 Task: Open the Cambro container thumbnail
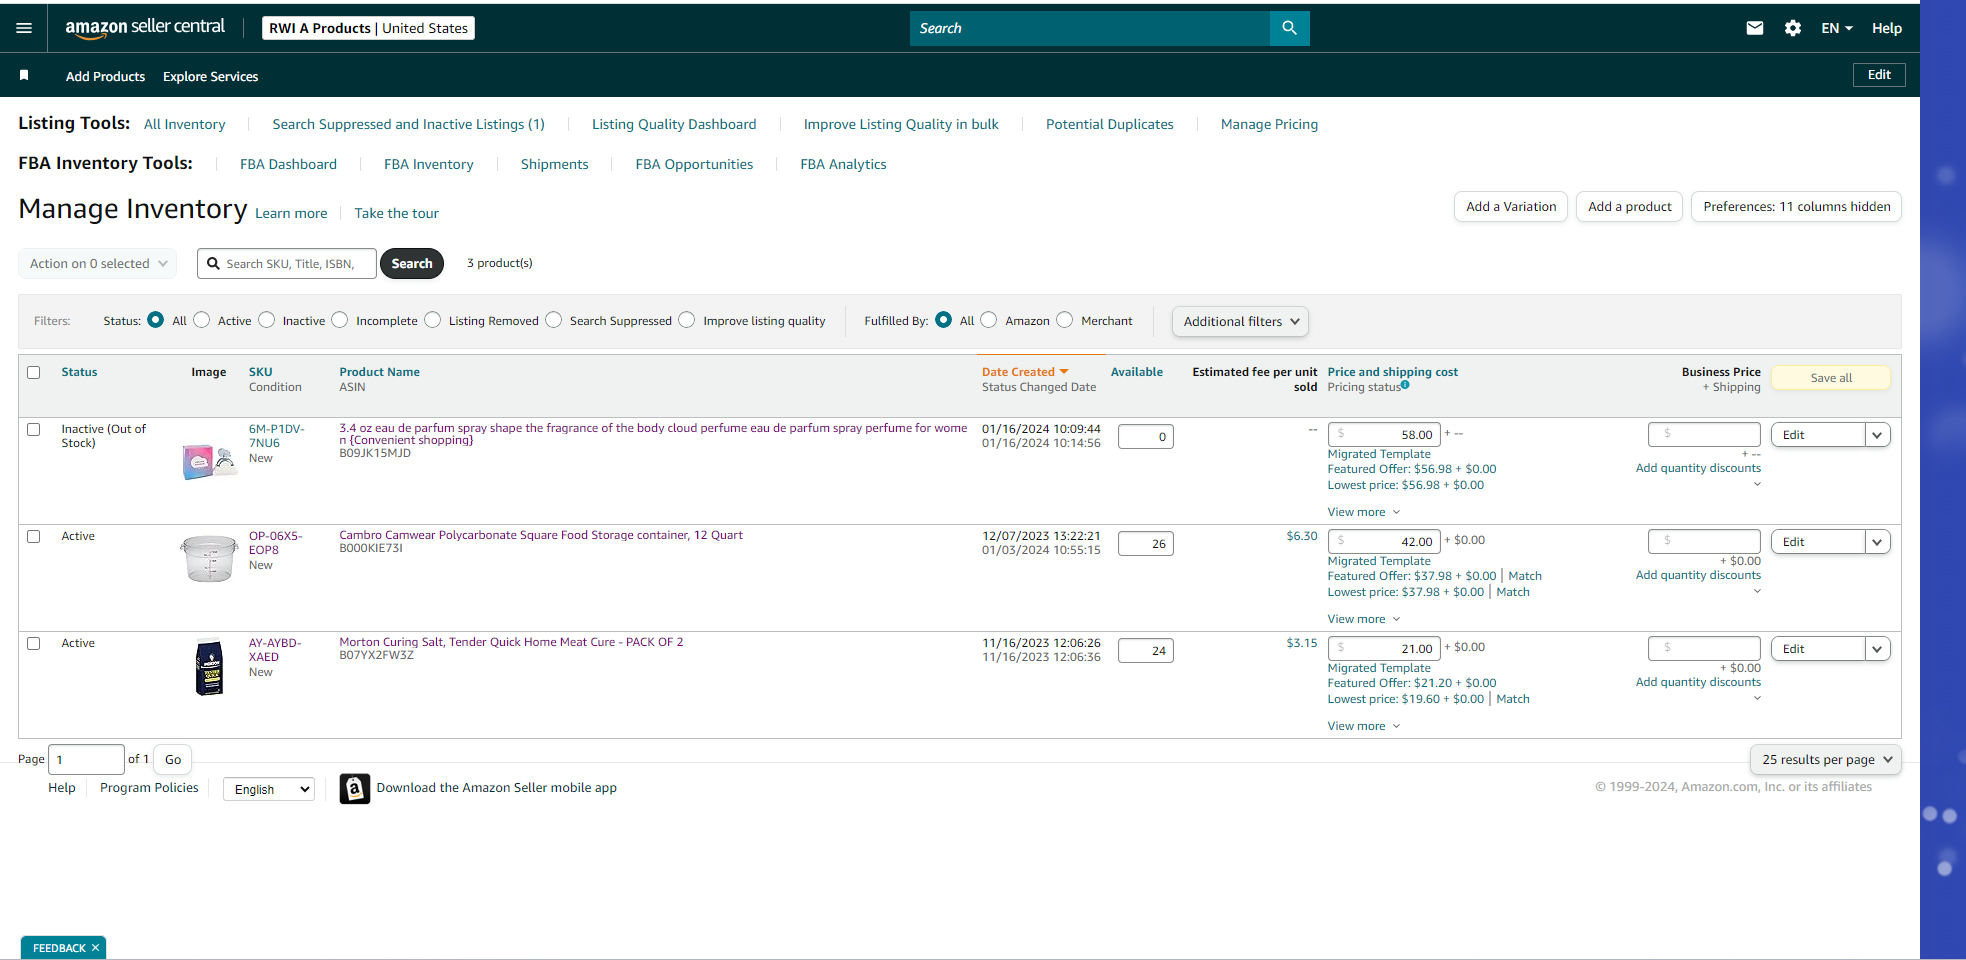(x=209, y=558)
